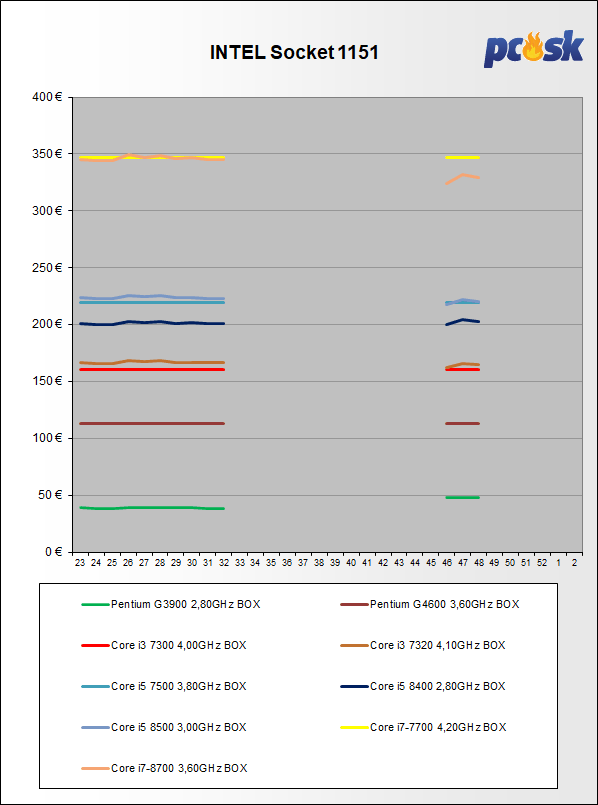Click the red Core i3 7300 line between weeks 23-32

pyautogui.click(x=152, y=370)
